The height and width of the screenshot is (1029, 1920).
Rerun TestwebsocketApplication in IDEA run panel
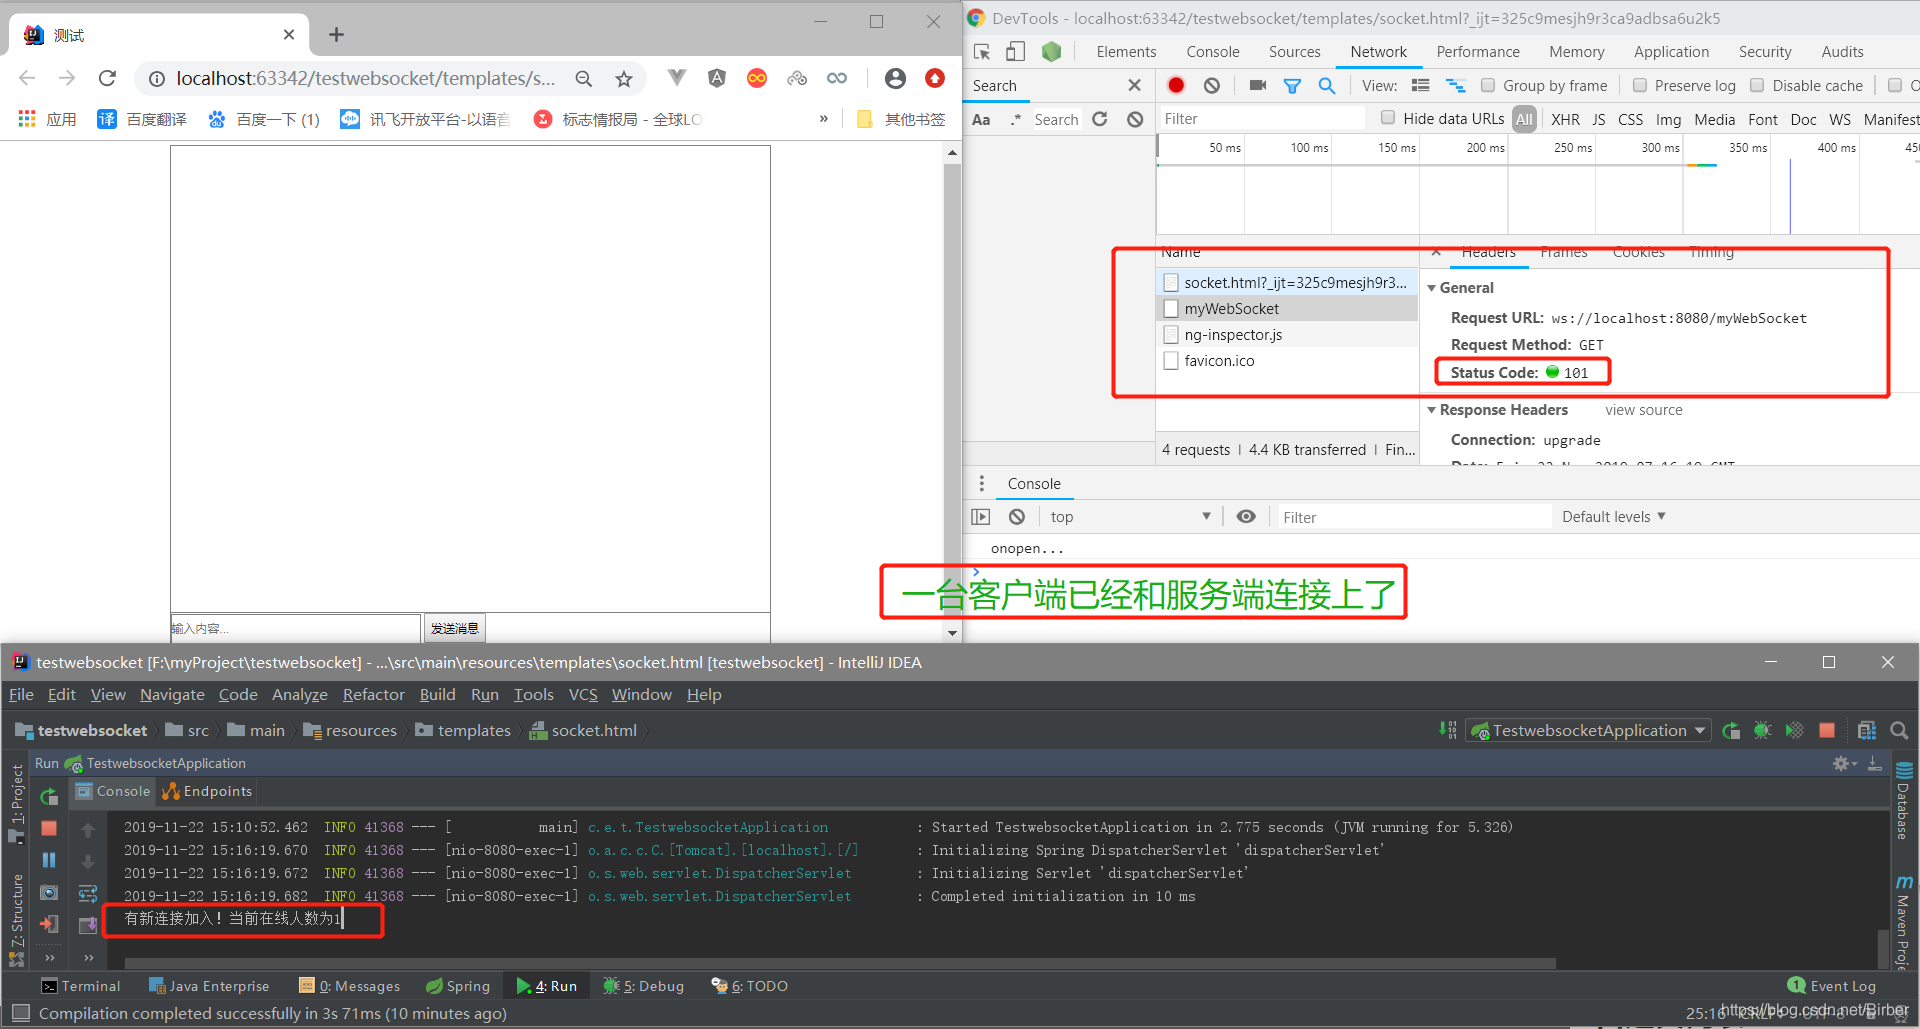49,797
